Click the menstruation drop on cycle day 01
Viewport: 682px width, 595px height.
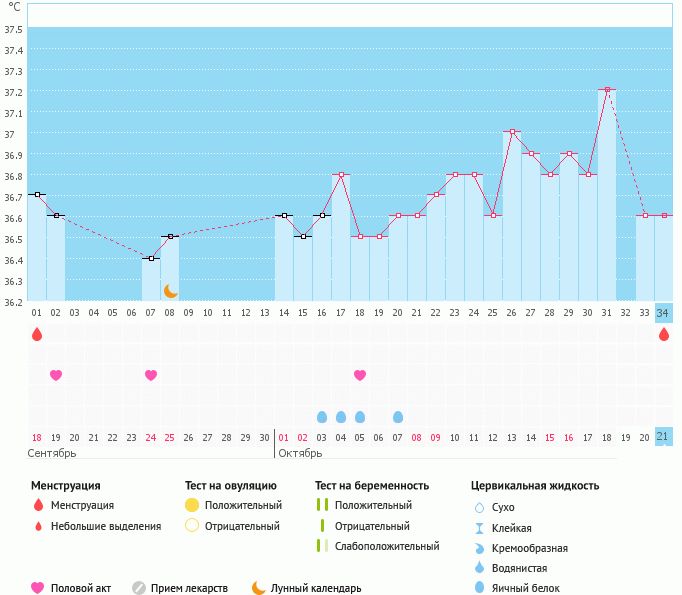[x=37, y=334]
